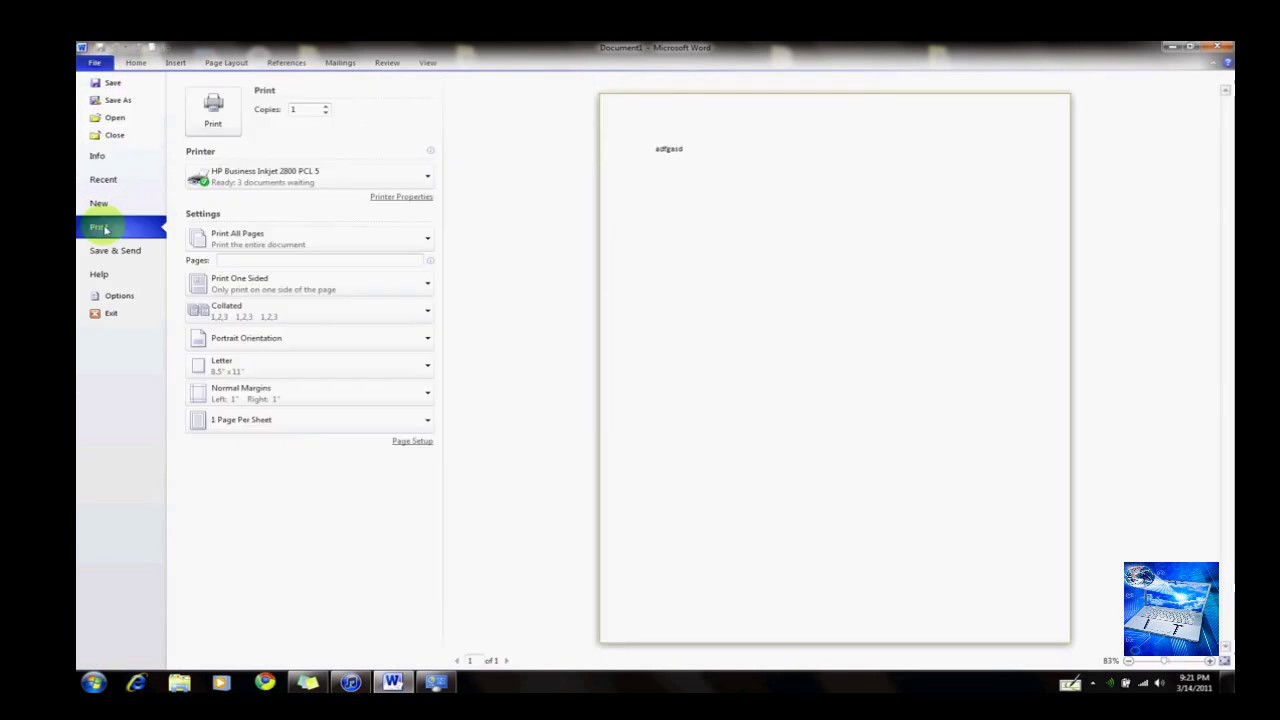
Task: Expand the Print All Pages dropdown
Action: click(310, 239)
